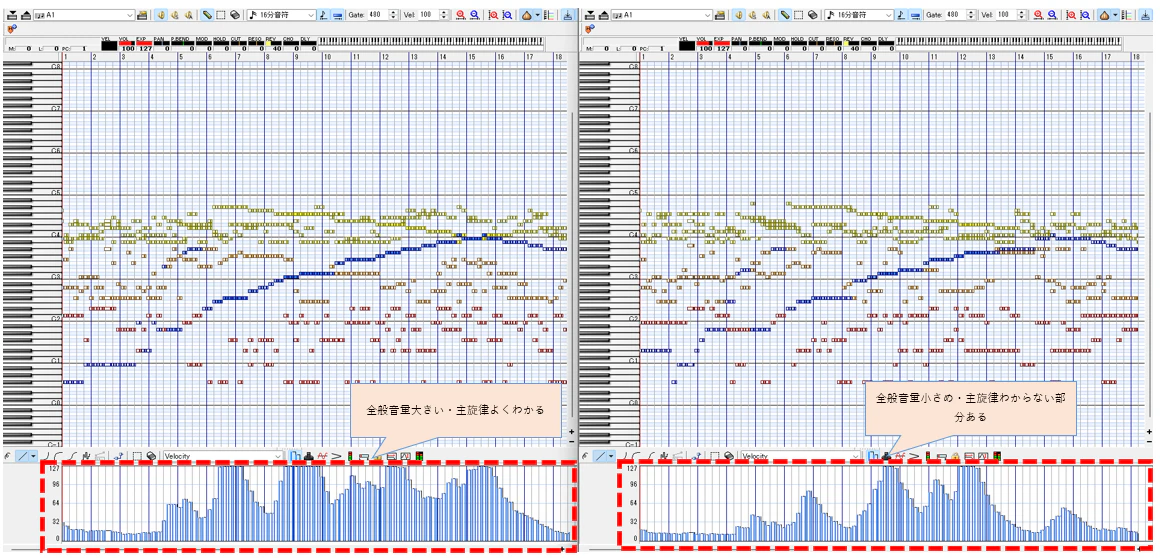Select the pencil tool in right window toolbar
The image size is (1160, 558).
[x=785, y=15]
